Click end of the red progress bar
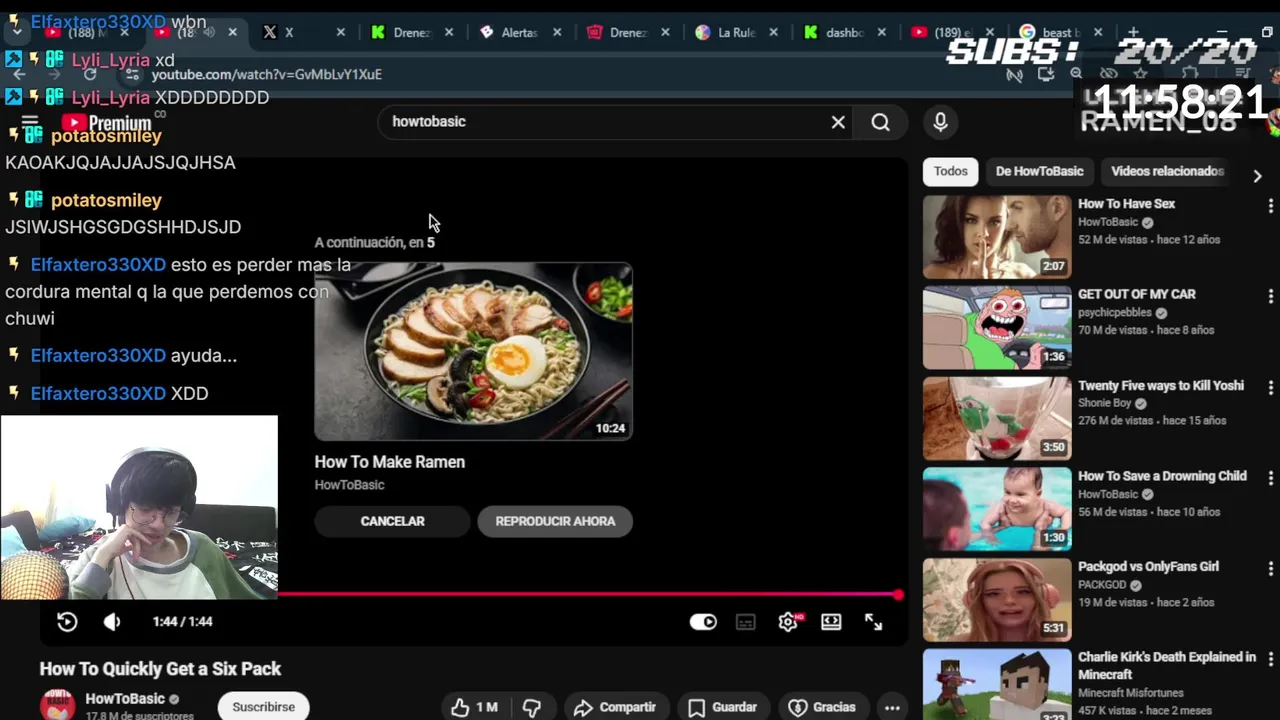The image size is (1280, 720). (898, 595)
